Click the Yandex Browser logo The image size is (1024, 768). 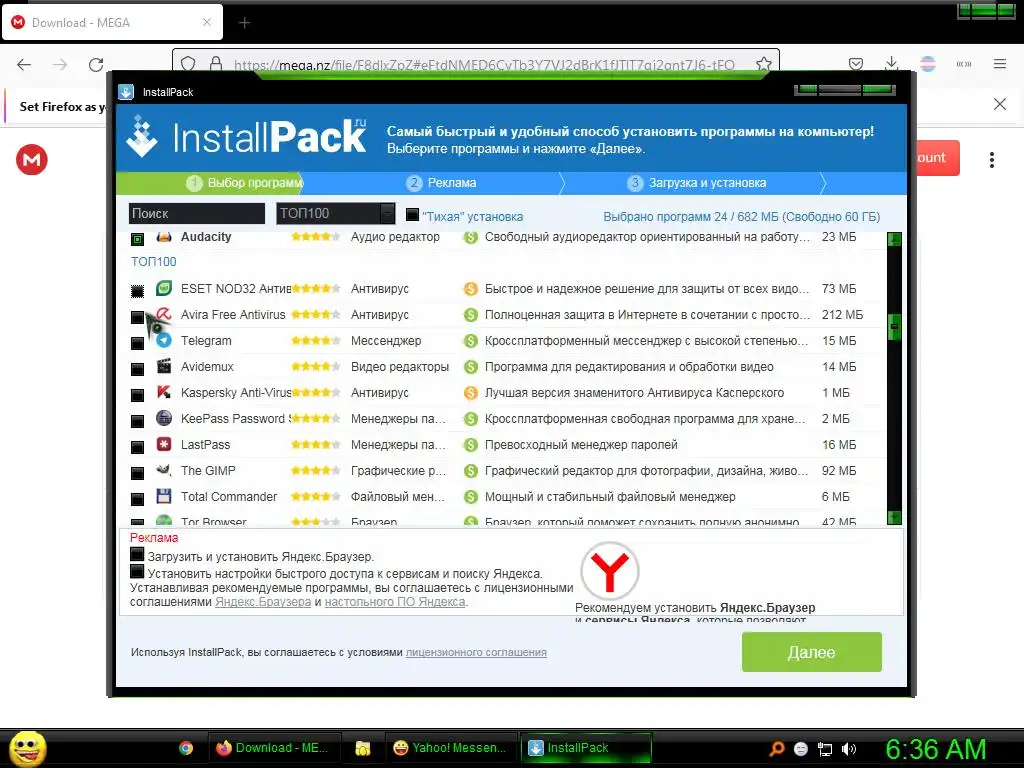point(610,570)
